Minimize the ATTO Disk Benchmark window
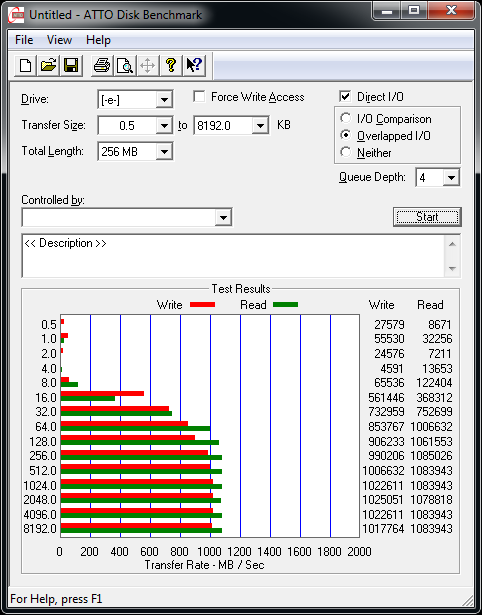Image resolution: width=482 pixels, height=615 pixels. (x=387, y=11)
